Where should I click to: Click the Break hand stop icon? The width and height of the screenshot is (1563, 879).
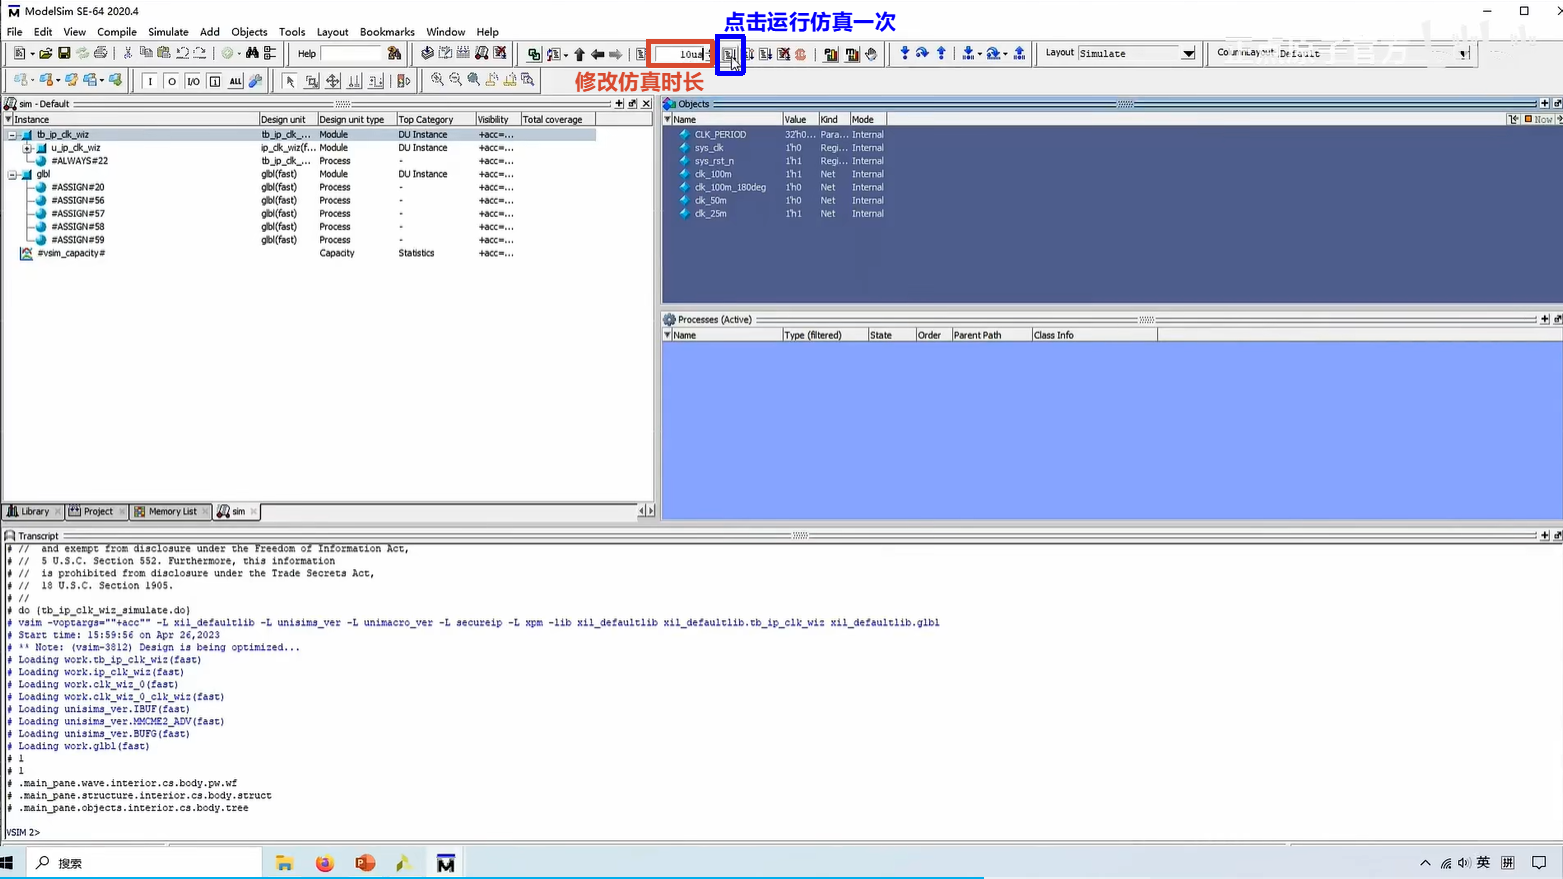click(871, 54)
